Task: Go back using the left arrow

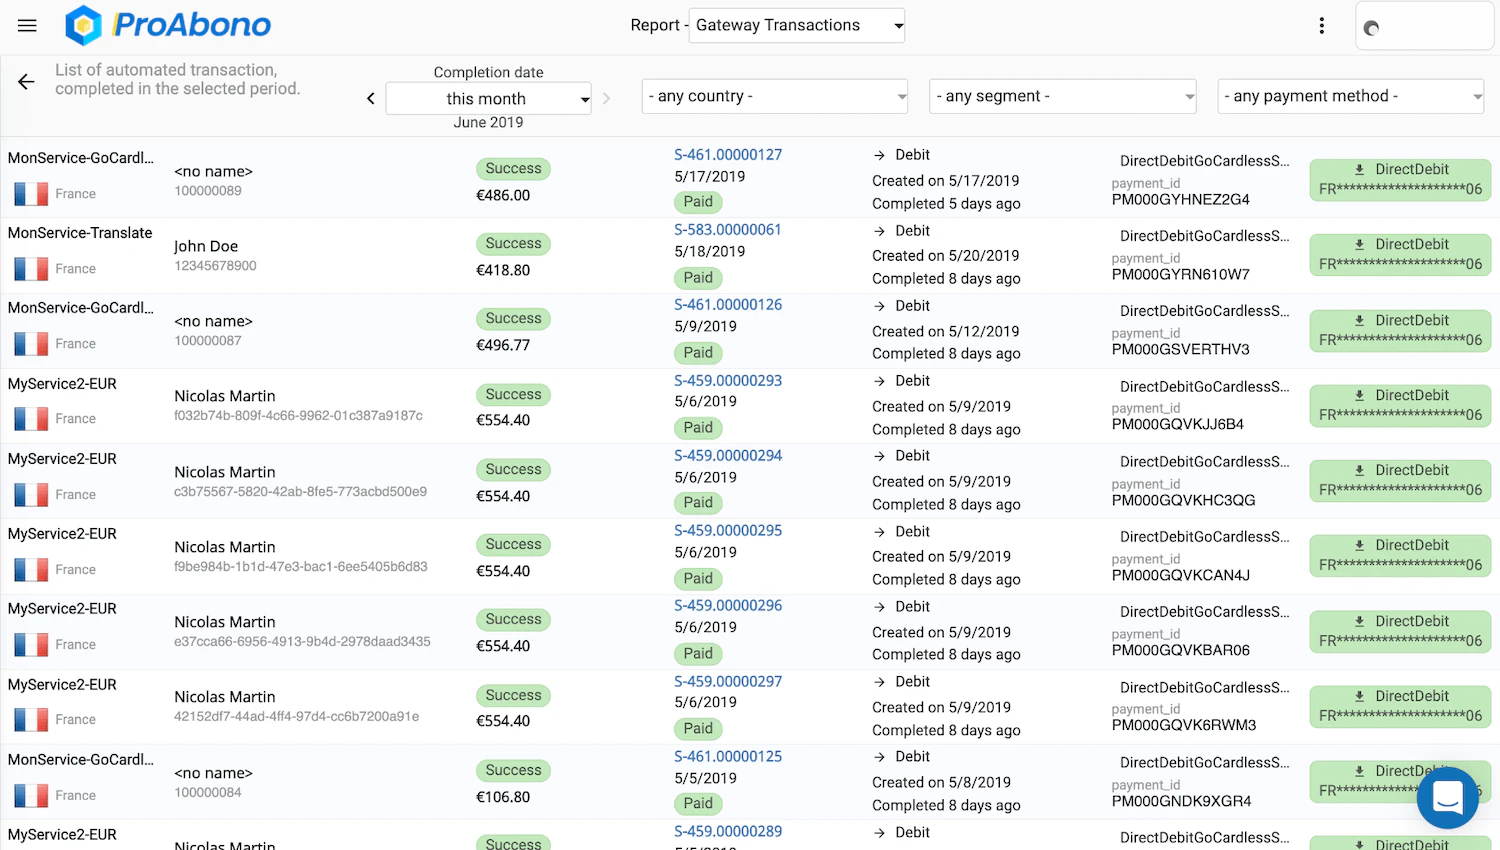Action: coord(26,82)
